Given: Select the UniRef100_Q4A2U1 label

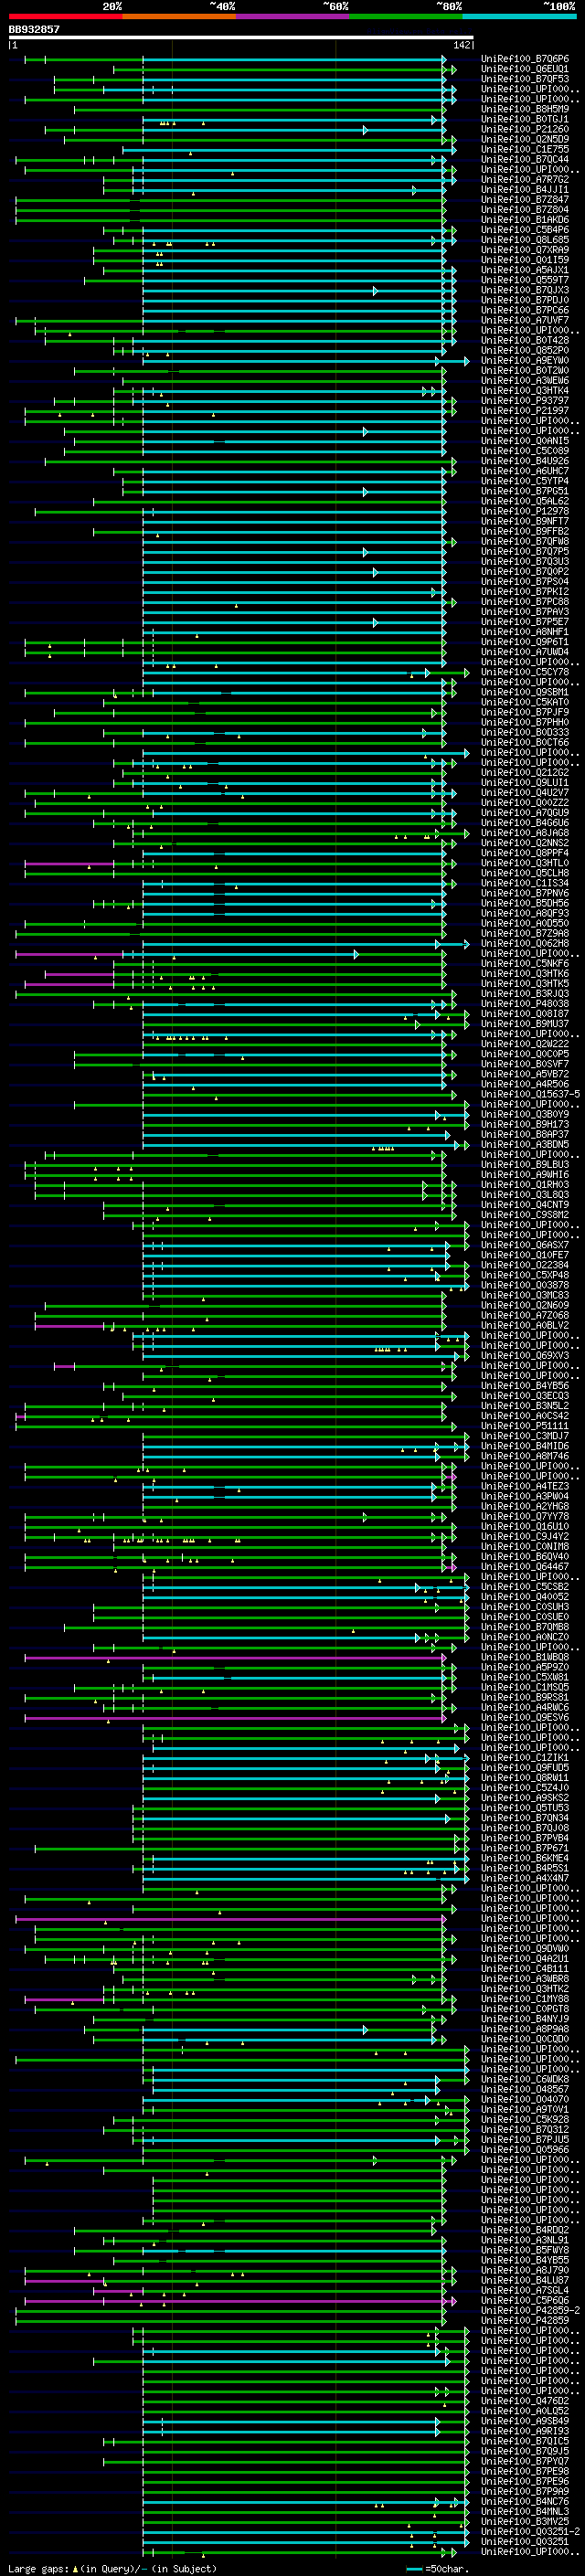Looking at the screenshot, I should point(525,1959).
